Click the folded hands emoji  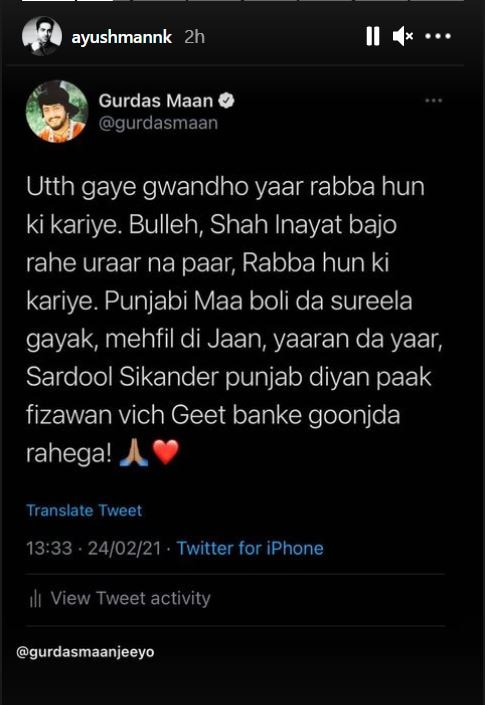(133, 452)
